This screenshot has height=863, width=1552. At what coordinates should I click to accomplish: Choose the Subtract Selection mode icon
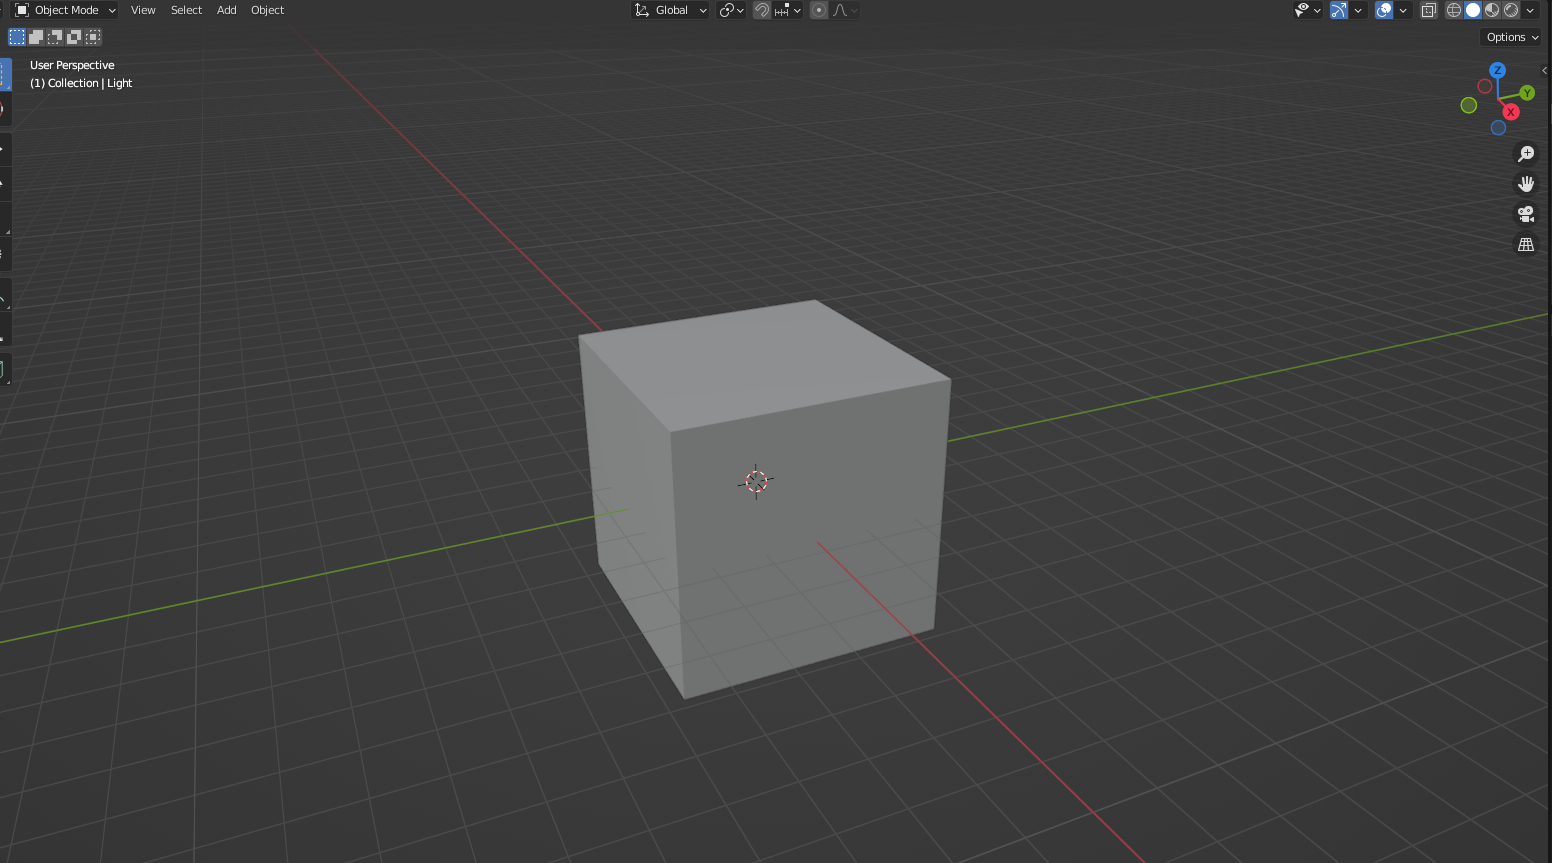[x=55, y=37]
